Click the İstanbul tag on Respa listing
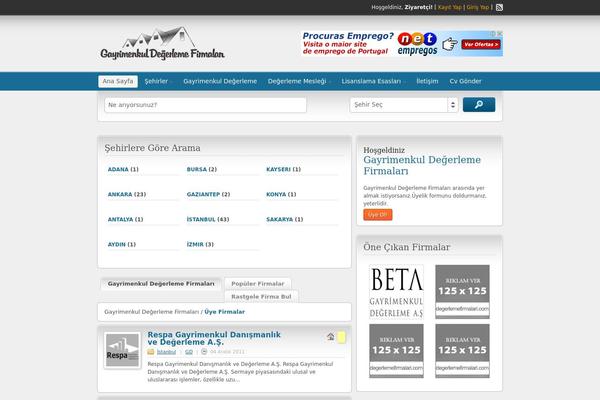 166,351
